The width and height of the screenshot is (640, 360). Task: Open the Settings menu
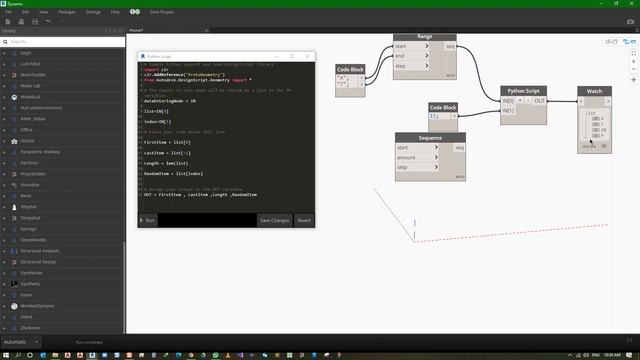tap(93, 12)
